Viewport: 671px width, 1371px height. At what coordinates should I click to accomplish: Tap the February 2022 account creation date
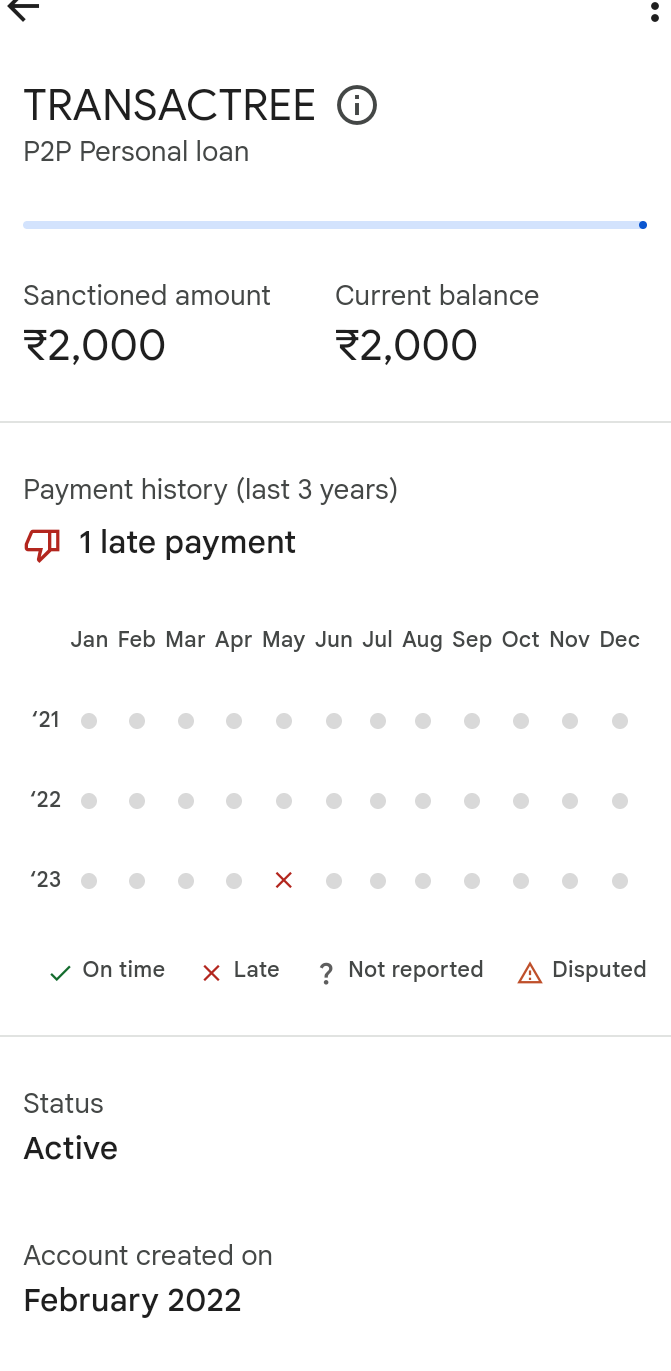(x=132, y=1300)
